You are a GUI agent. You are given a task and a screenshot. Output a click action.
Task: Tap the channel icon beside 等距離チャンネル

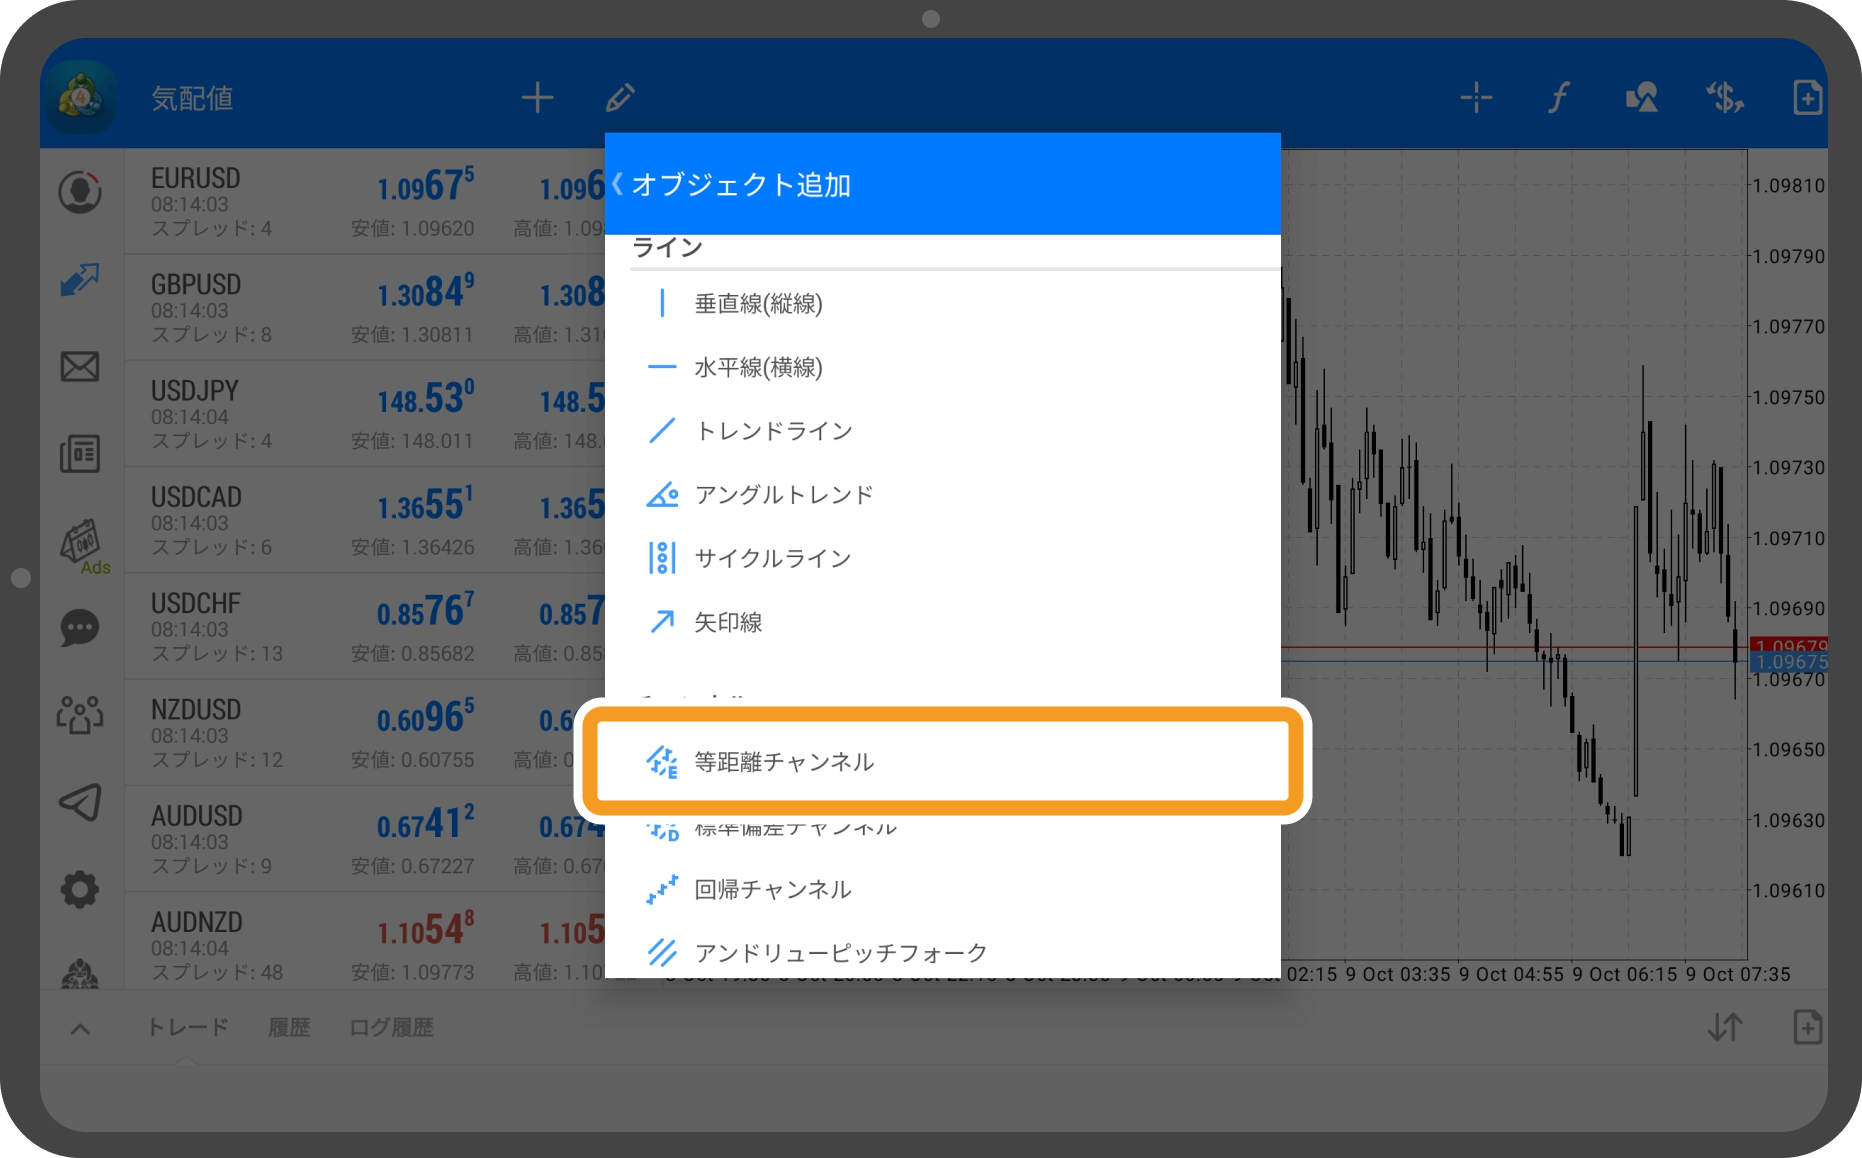pos(662,762)
